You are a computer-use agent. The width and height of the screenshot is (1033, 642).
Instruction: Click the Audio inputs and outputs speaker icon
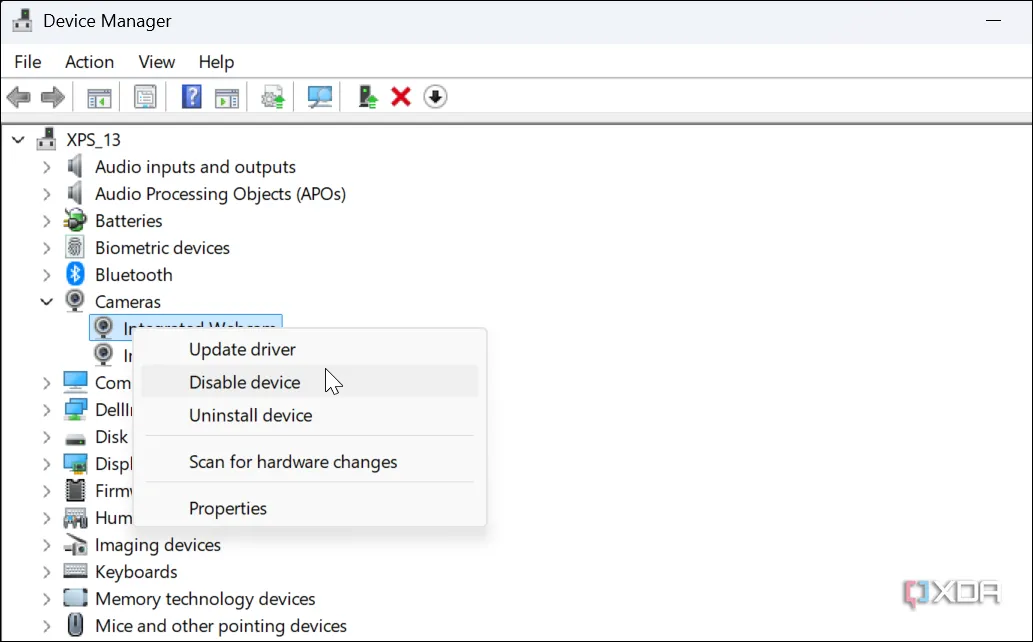[75, 166]
